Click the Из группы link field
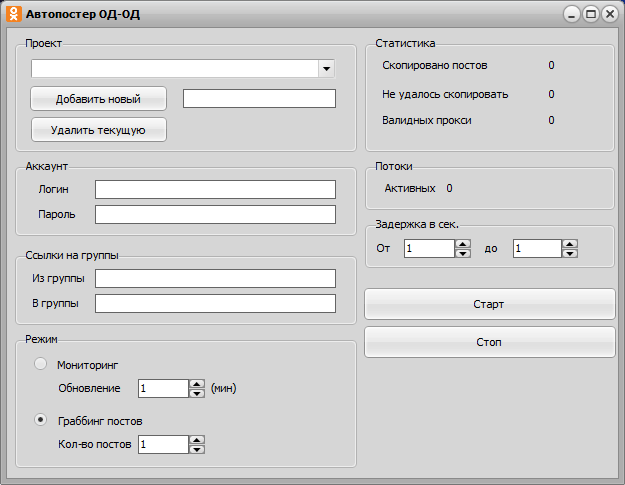 pyautogui.click(x=215, y=278)
